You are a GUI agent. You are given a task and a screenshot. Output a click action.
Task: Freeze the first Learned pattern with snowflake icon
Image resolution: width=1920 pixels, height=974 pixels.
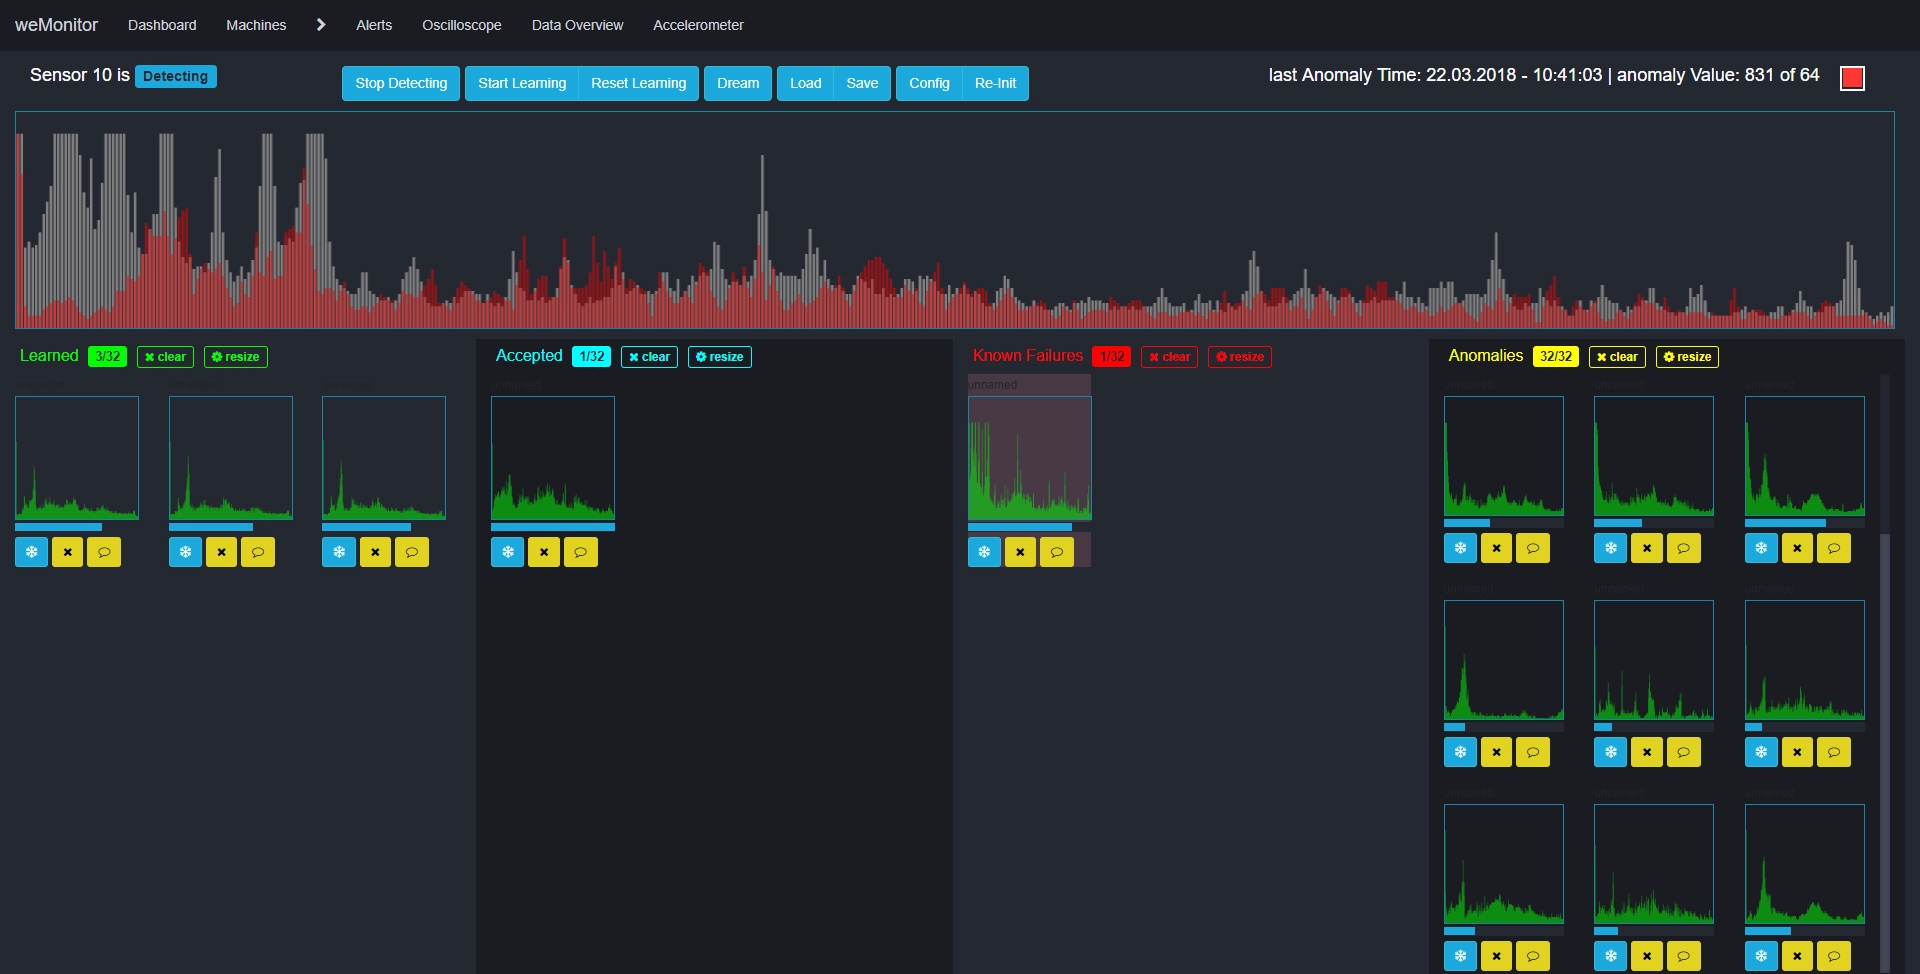click(x=31, y=552)
